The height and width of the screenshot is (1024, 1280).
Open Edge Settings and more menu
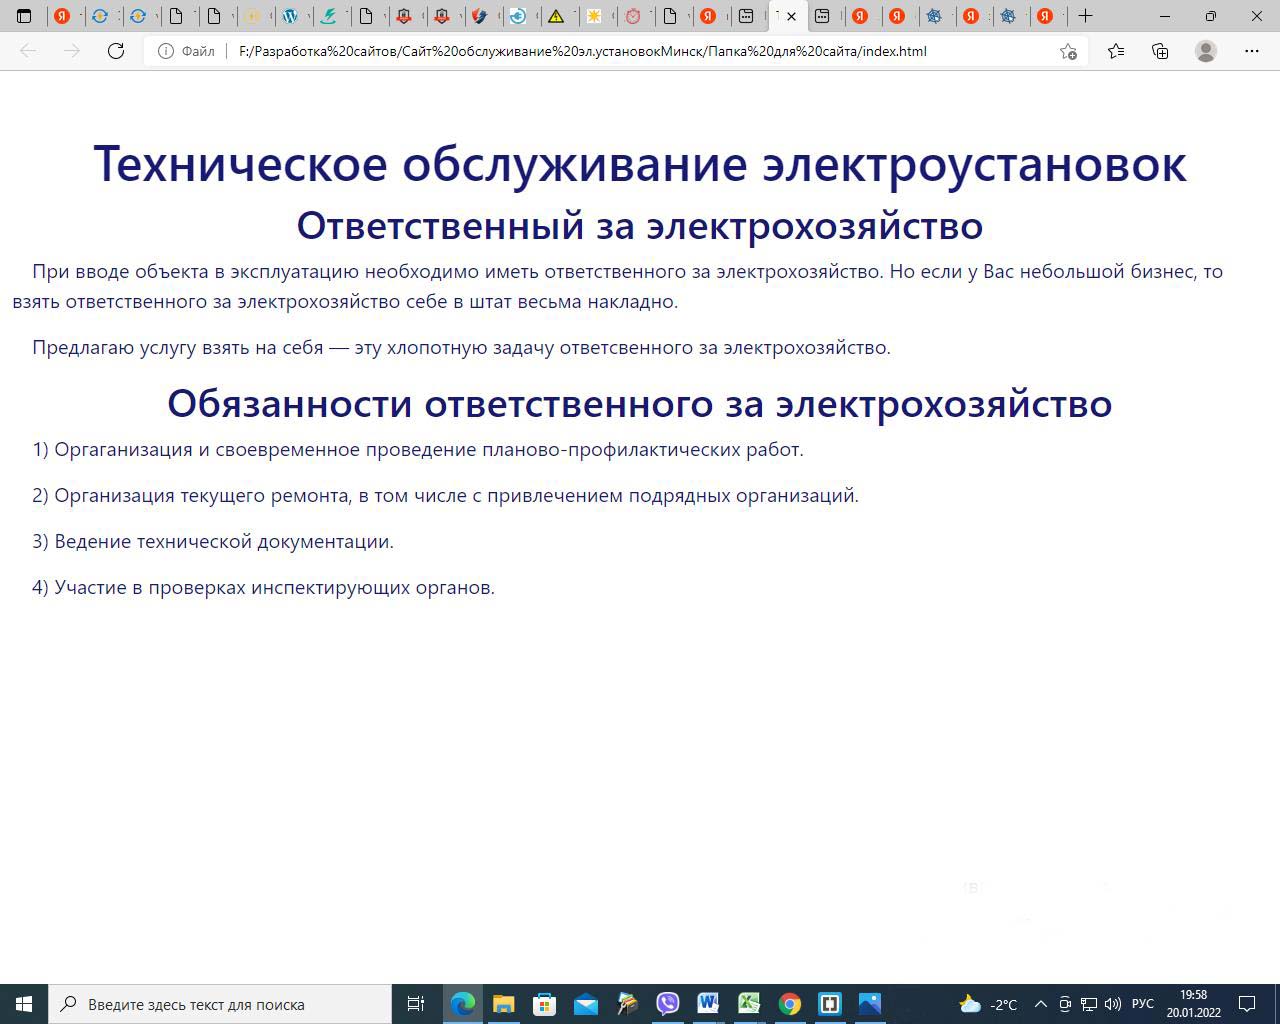point(1252,51)
